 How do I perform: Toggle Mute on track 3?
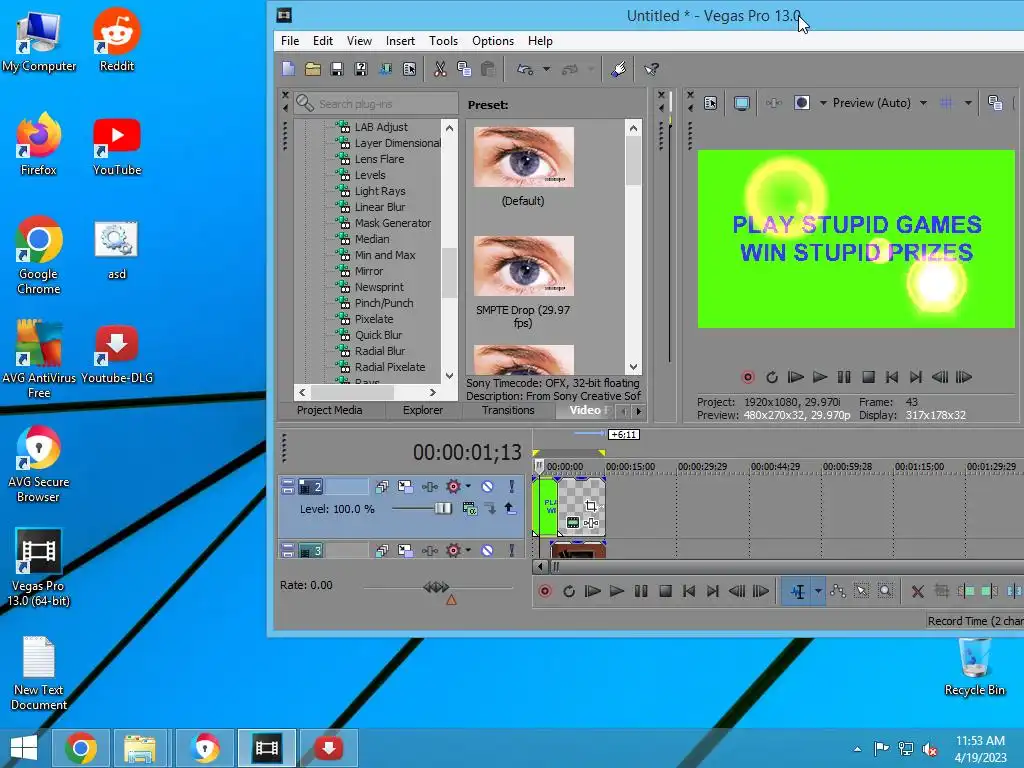tap(487, 551)
